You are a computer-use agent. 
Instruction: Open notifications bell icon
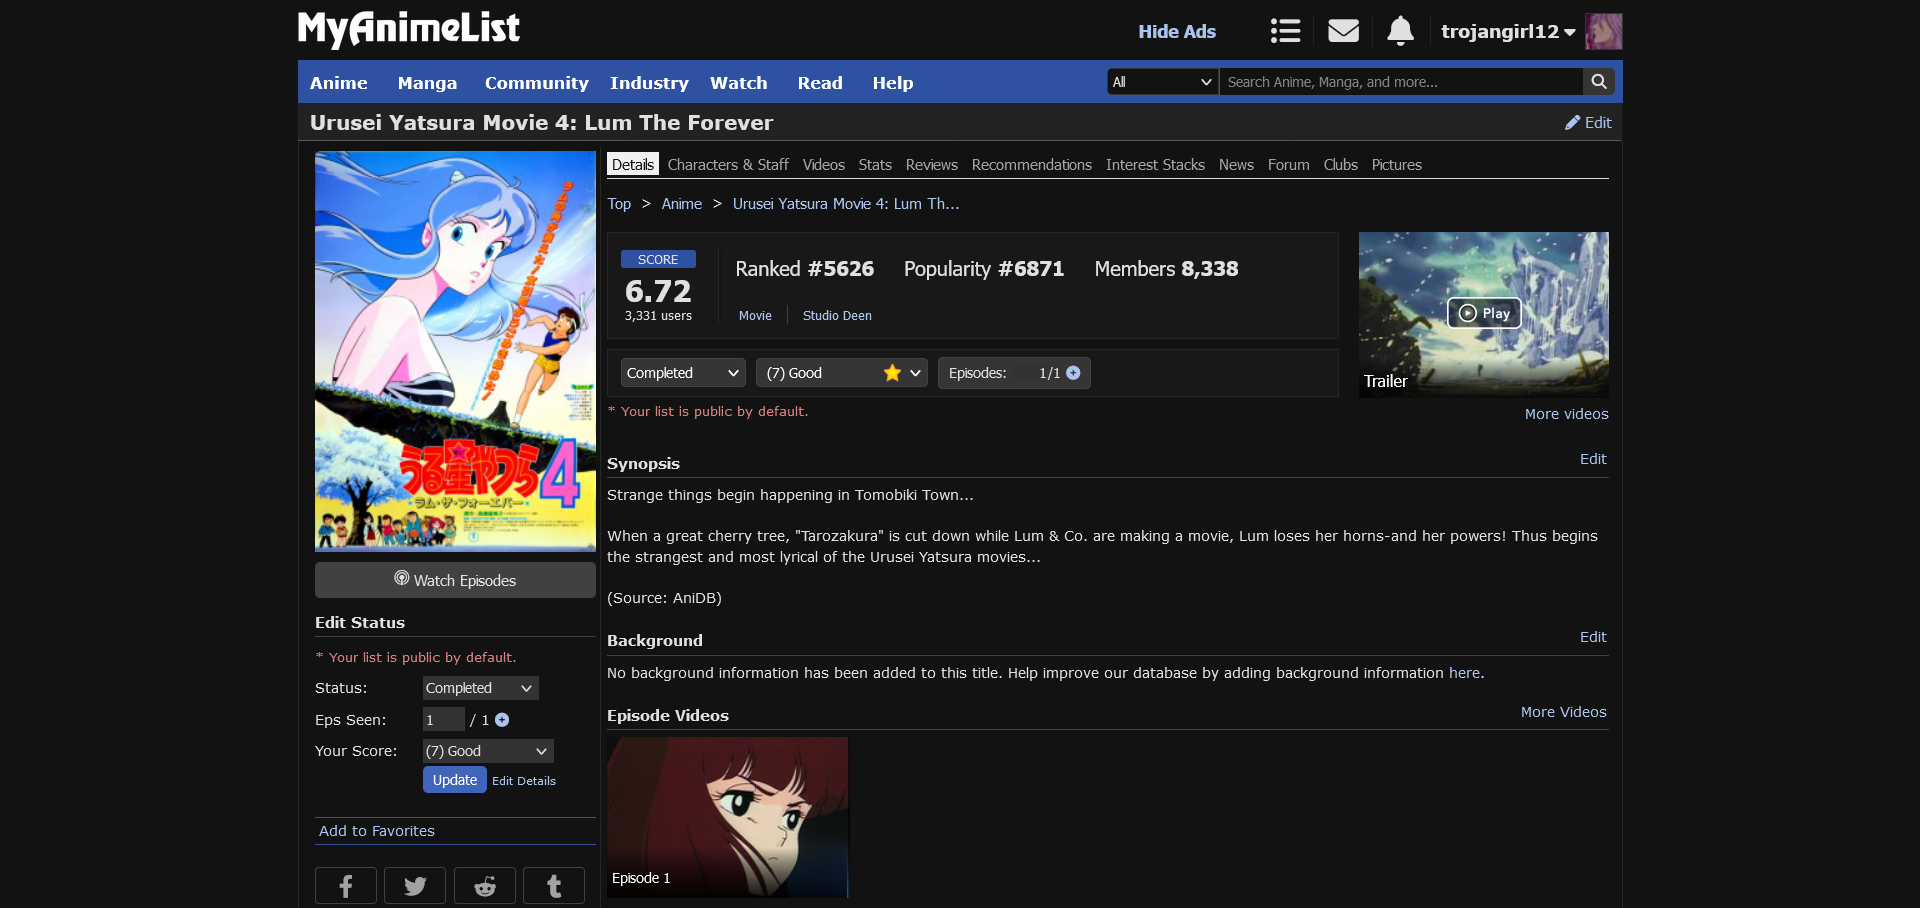(x=1400, y=31)
